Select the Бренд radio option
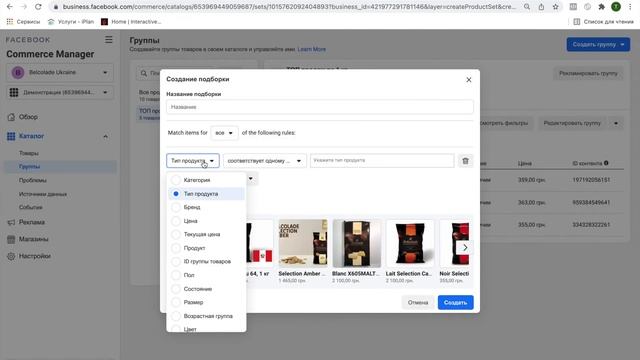This screenshot has width=640, height=360. pyautogui.click(x=176, y=207)
